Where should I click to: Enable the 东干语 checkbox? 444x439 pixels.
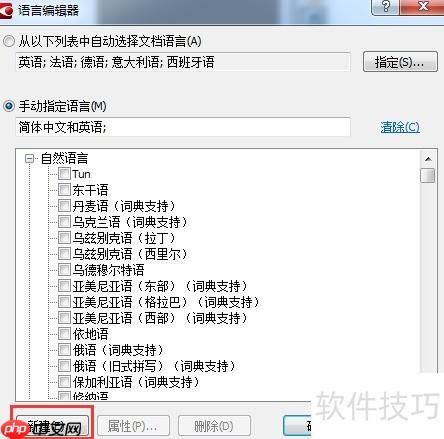point(64,190)
